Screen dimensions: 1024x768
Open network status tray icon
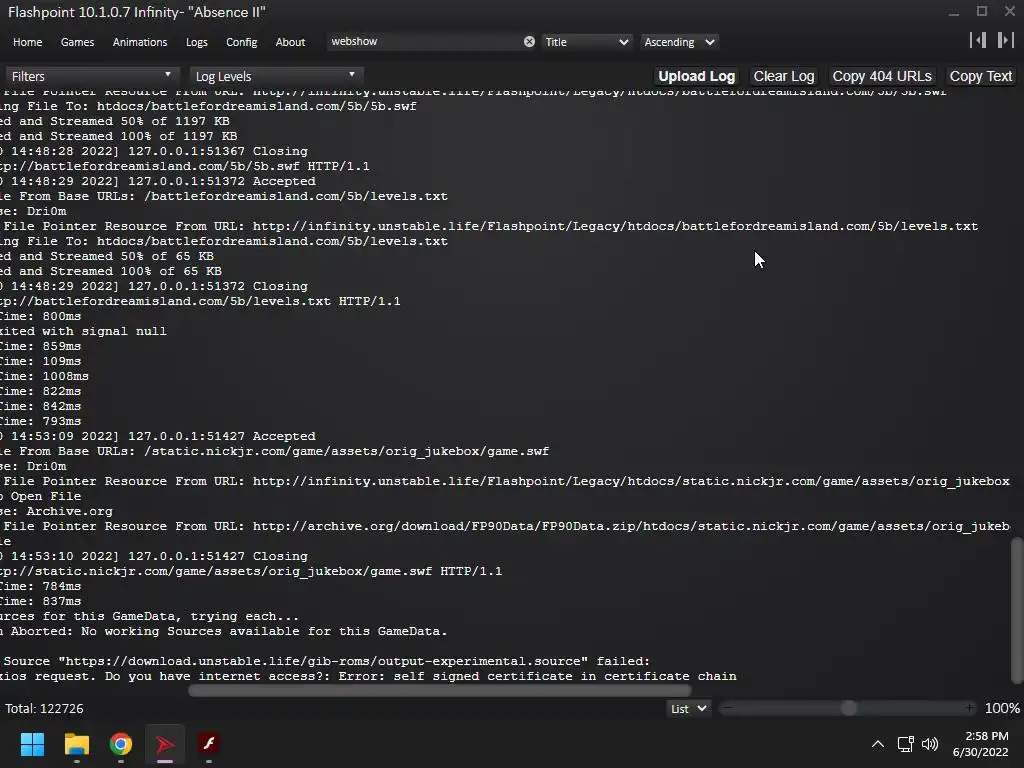(905, 744)
